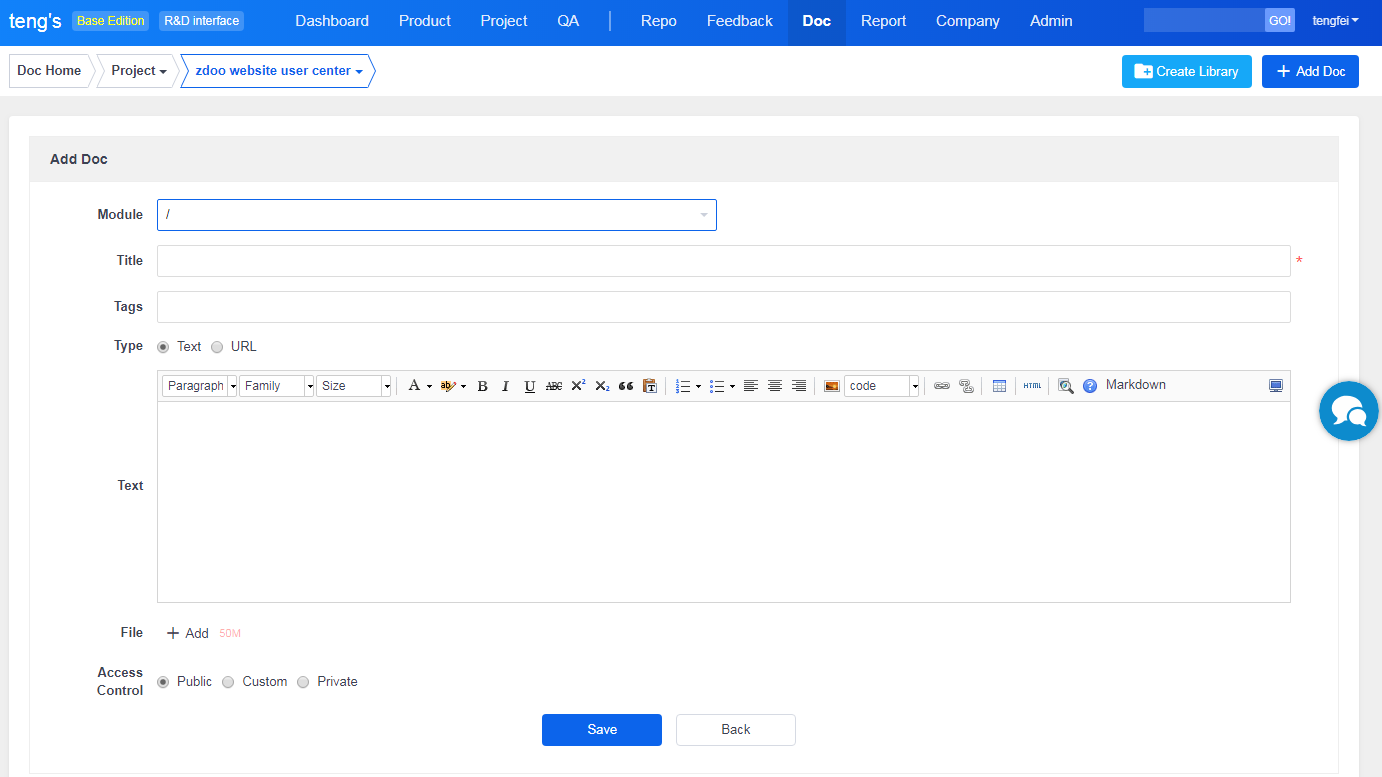This screenshot has width=1382, height=777.
Task: Click the underline icon in the editor
Action: (530, 386)
